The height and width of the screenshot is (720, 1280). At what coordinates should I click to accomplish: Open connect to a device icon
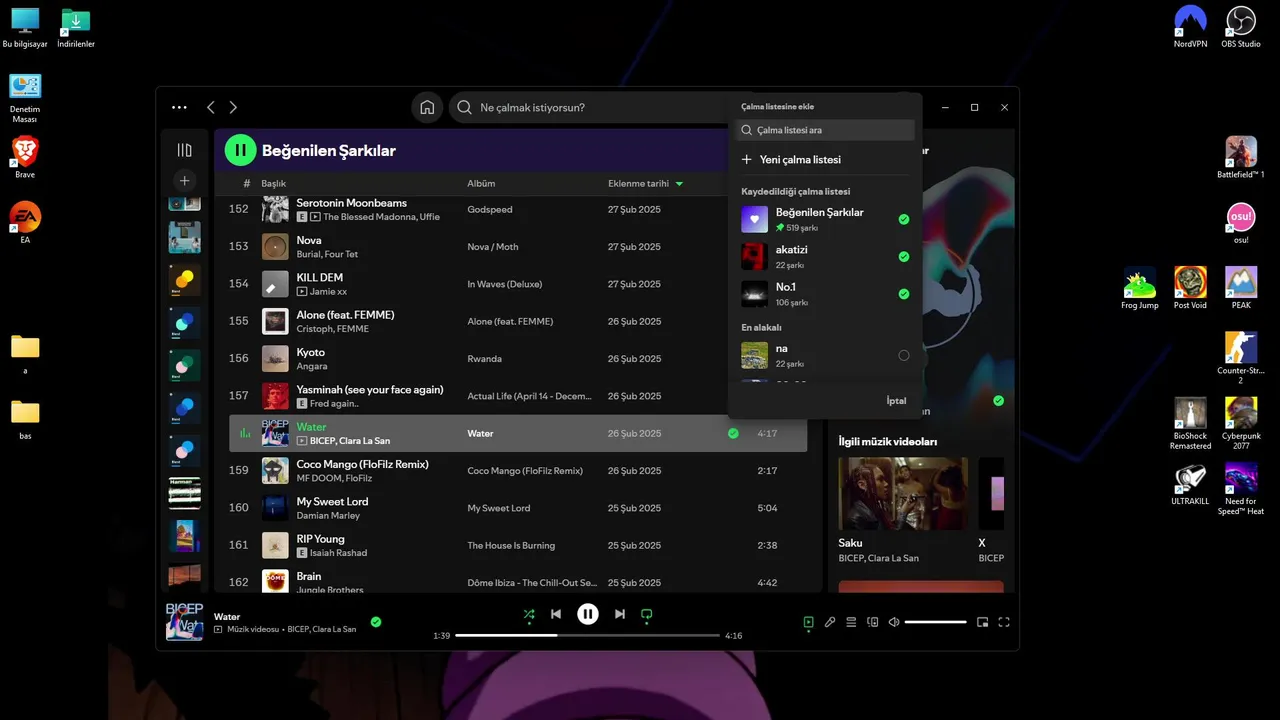[x=873, y=622]
